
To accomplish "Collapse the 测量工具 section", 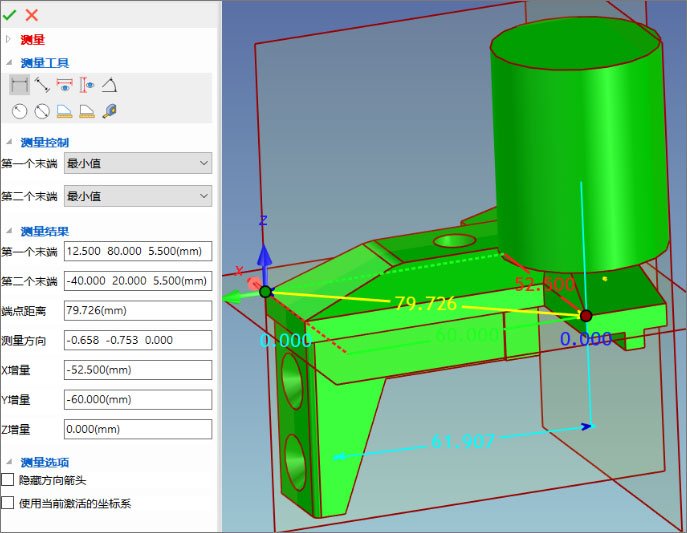I will [x=9, y=63].
